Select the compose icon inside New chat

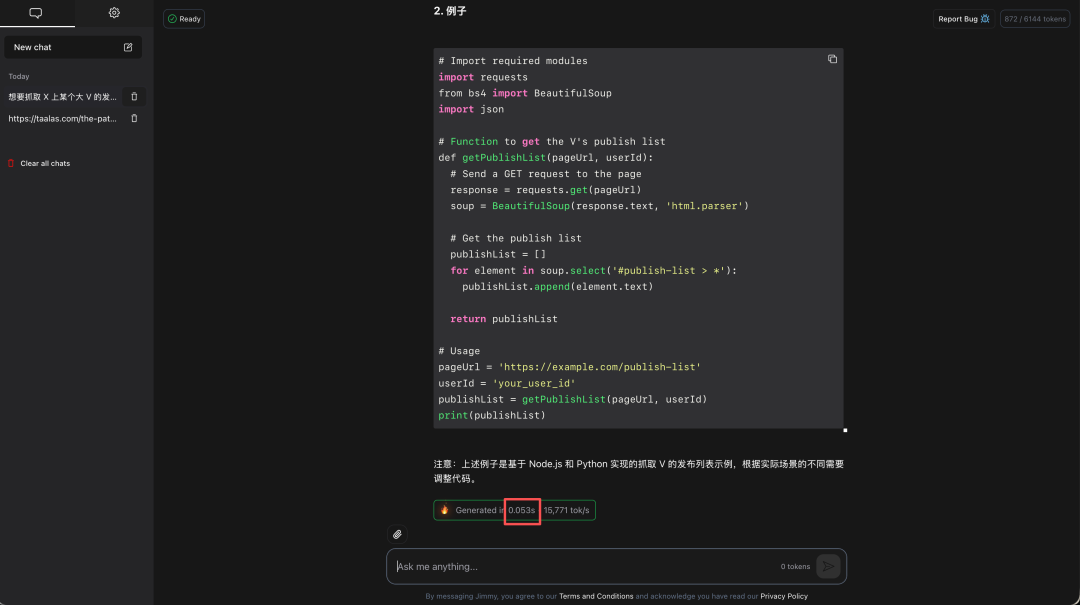128,47
